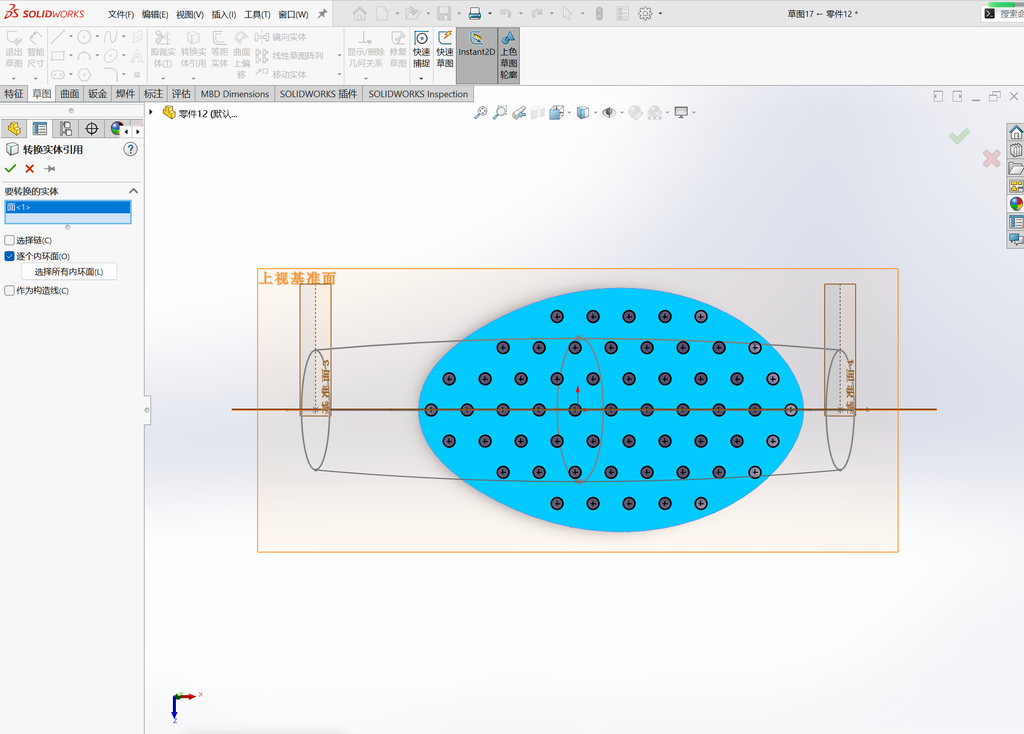Uncheck 逐个内环面(O) checkbox

(9, 256)
